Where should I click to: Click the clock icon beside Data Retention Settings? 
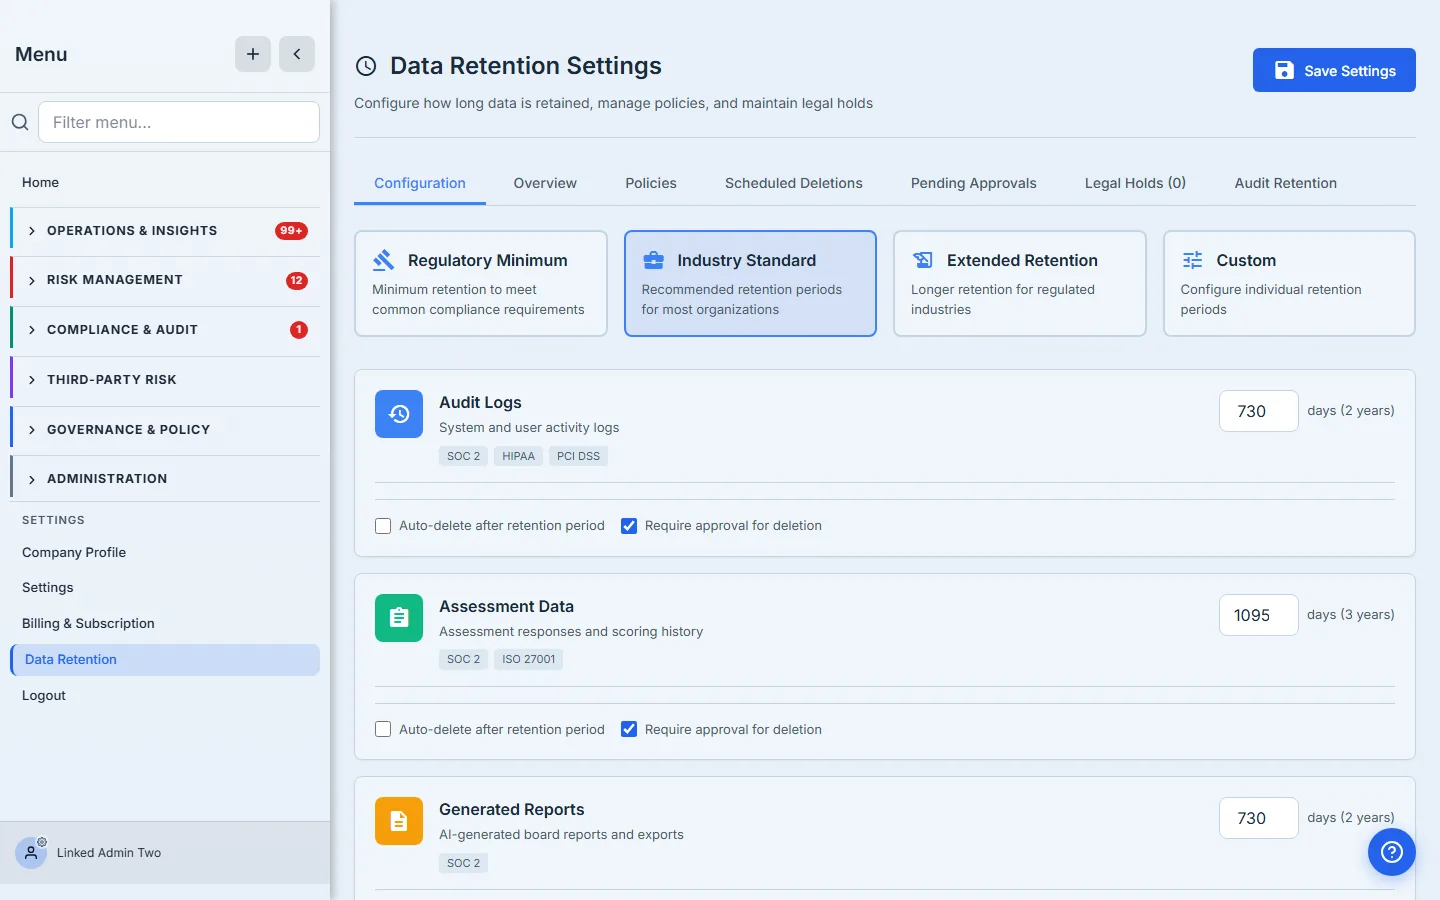[366, 66]
